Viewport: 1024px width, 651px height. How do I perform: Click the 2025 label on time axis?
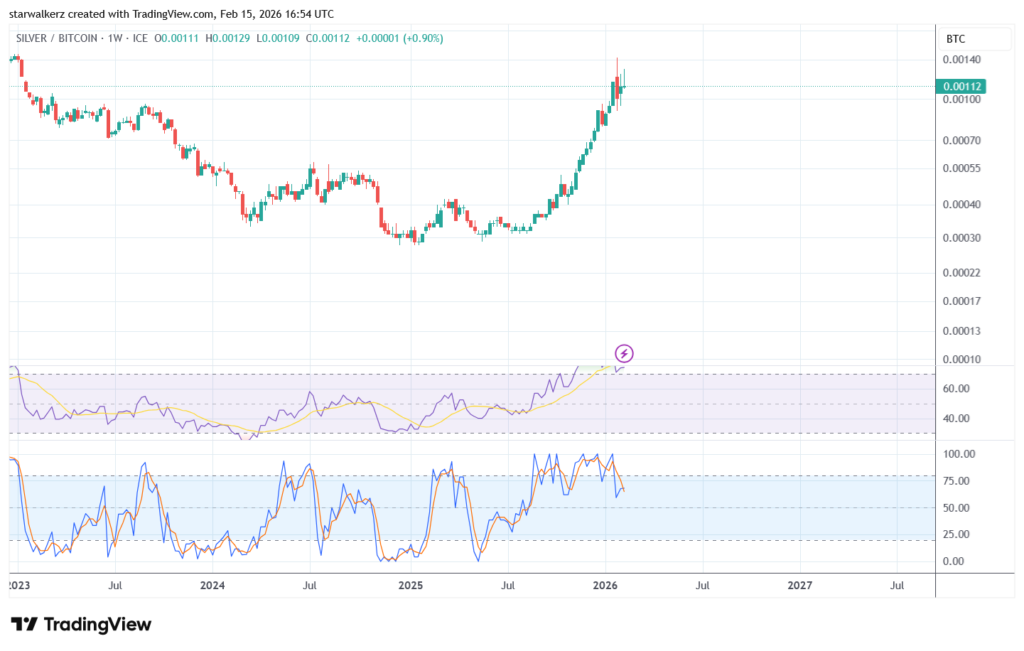(x=410, y=583)
